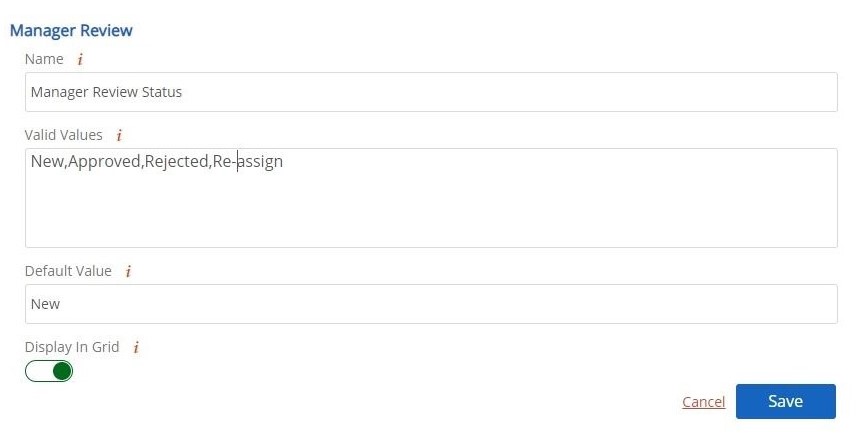Place cursor in 'assign' after Re- hyphen
Image resolution: width=868 pixels, height=436 pixels.
261,162
